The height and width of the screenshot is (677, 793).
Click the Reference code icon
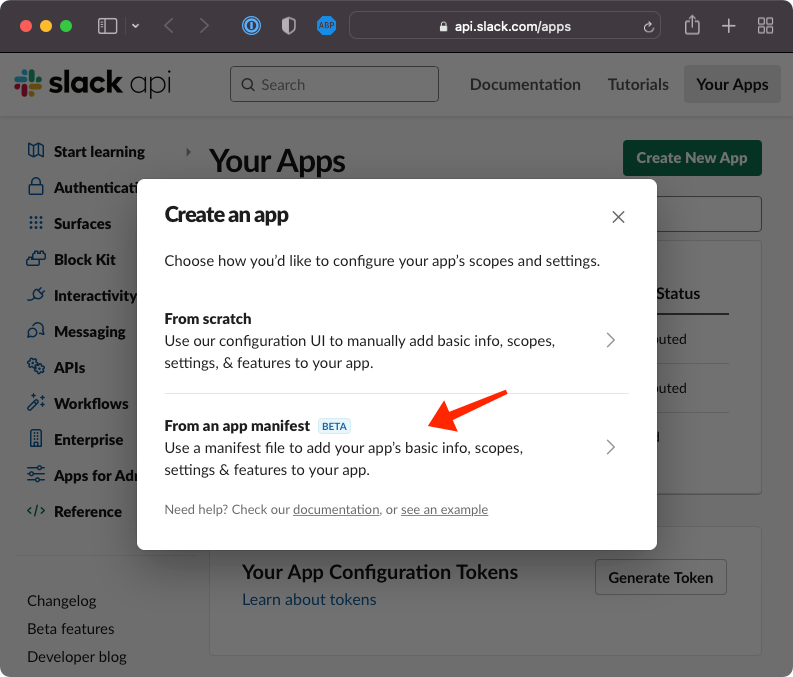click(35, 510)
